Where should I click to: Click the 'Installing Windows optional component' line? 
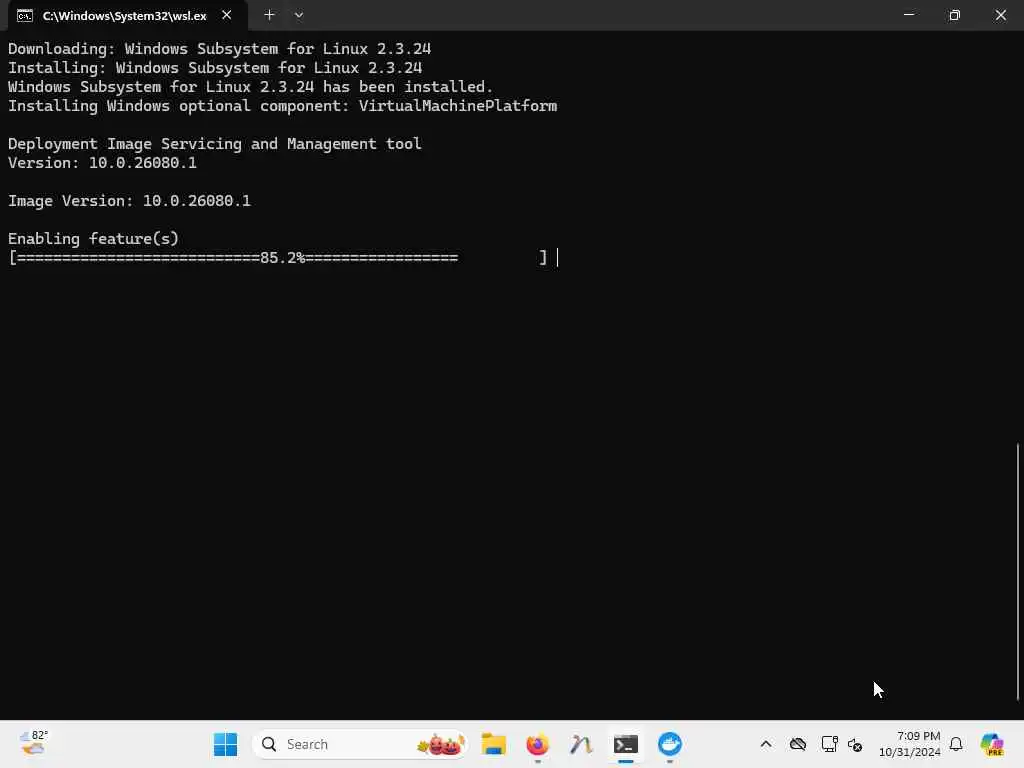283,106
